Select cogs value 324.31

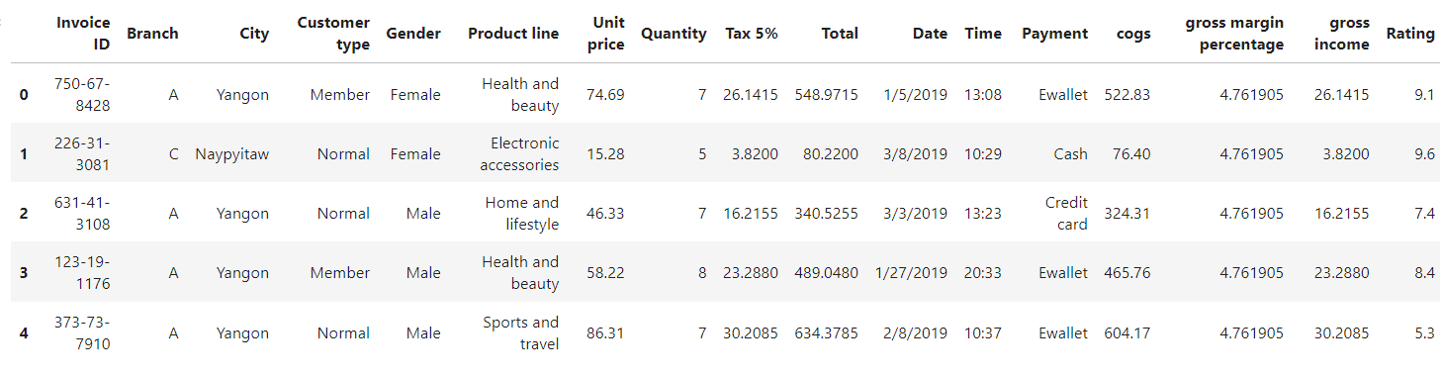click(x=1127, y=213)
